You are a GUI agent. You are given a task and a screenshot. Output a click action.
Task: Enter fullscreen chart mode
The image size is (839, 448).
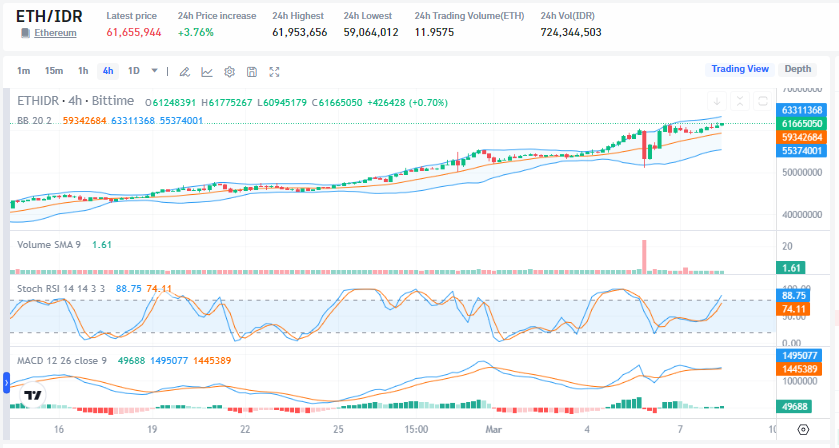[x=274, y=71]
